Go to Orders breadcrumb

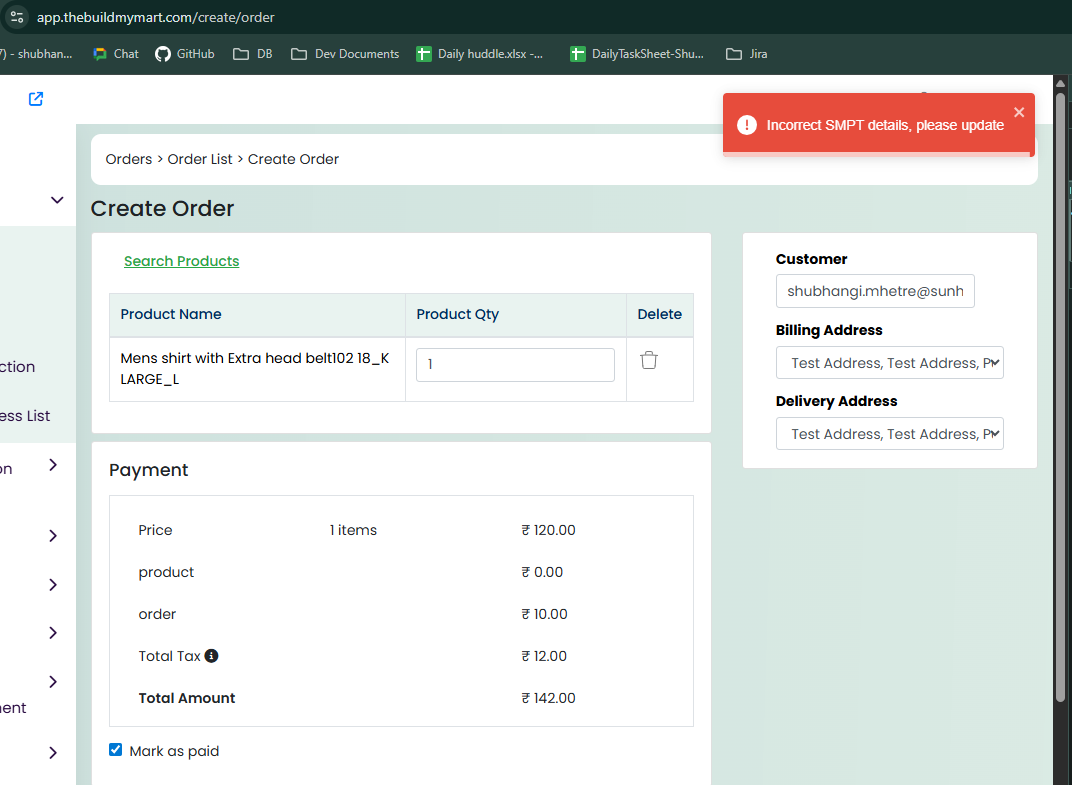[129, 159]
